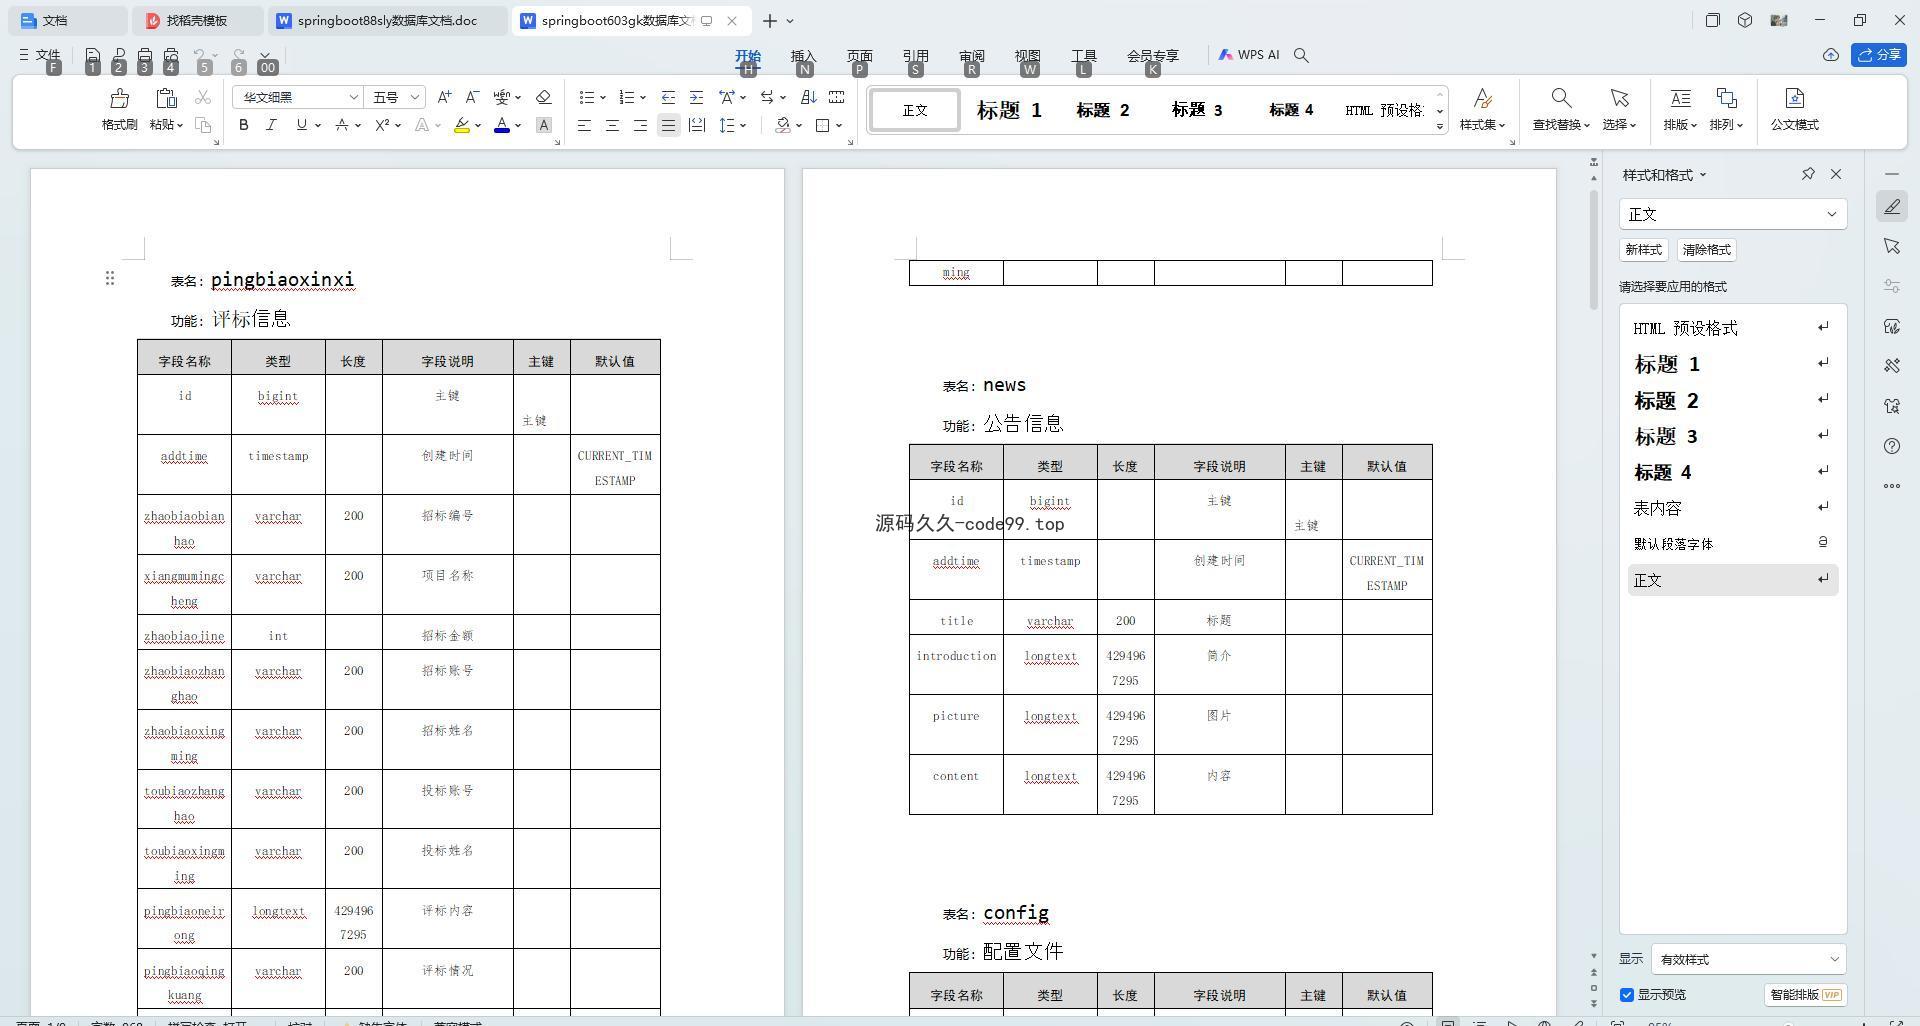
Task: Open the 文件 (File) menu
Action: (40, 55)
